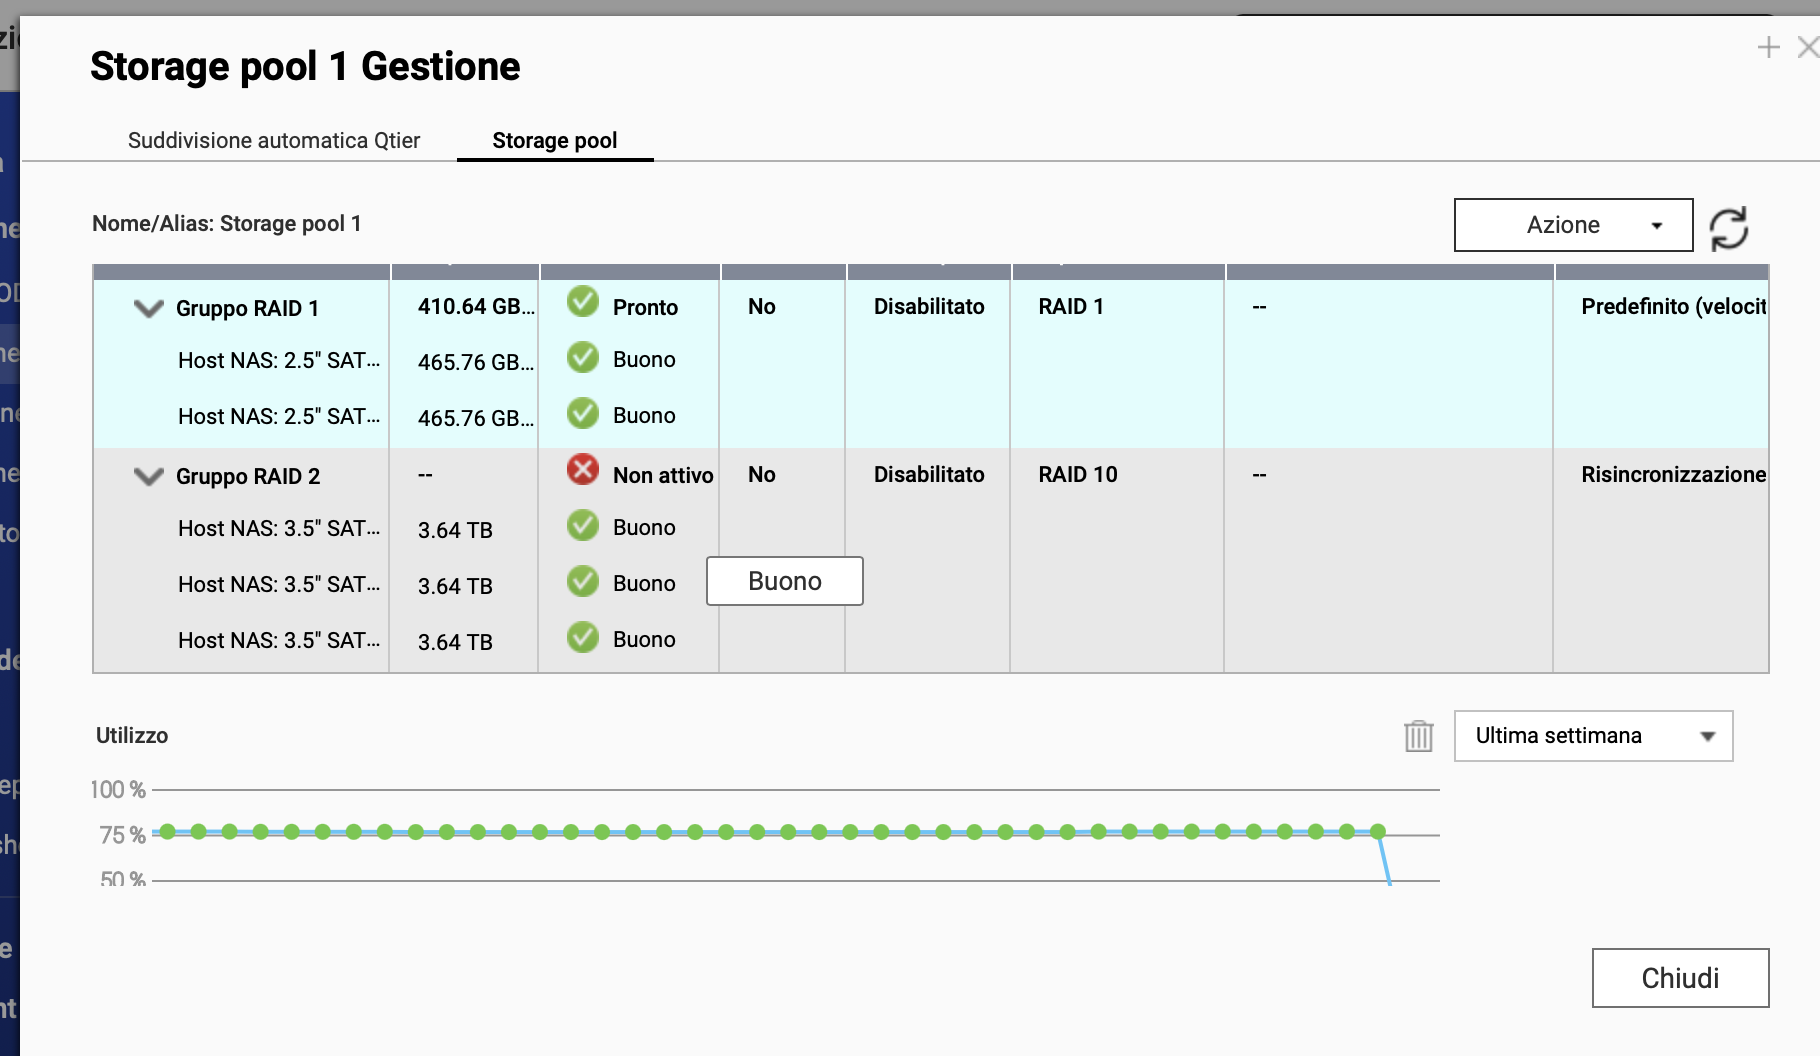Viewport: 1820px width, 1056px height.
Task: Click green check of first 3.64 TB disk
Action: coord(583,526)
